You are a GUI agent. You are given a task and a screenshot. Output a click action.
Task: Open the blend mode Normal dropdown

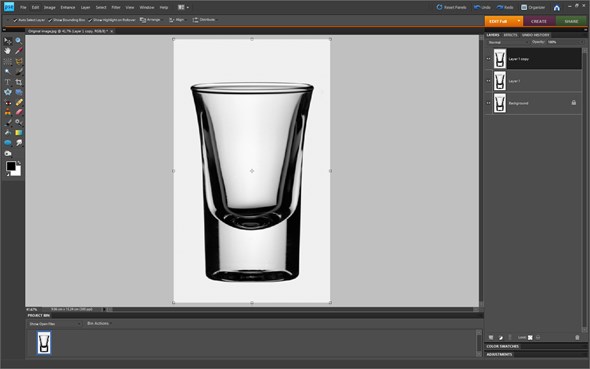[508, 43]
